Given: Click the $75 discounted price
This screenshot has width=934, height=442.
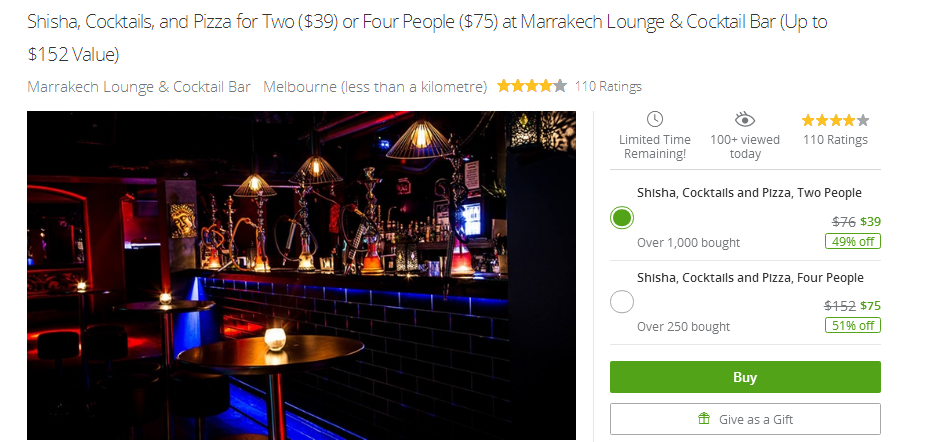Looking at the screenshot, I should (870, 306).
